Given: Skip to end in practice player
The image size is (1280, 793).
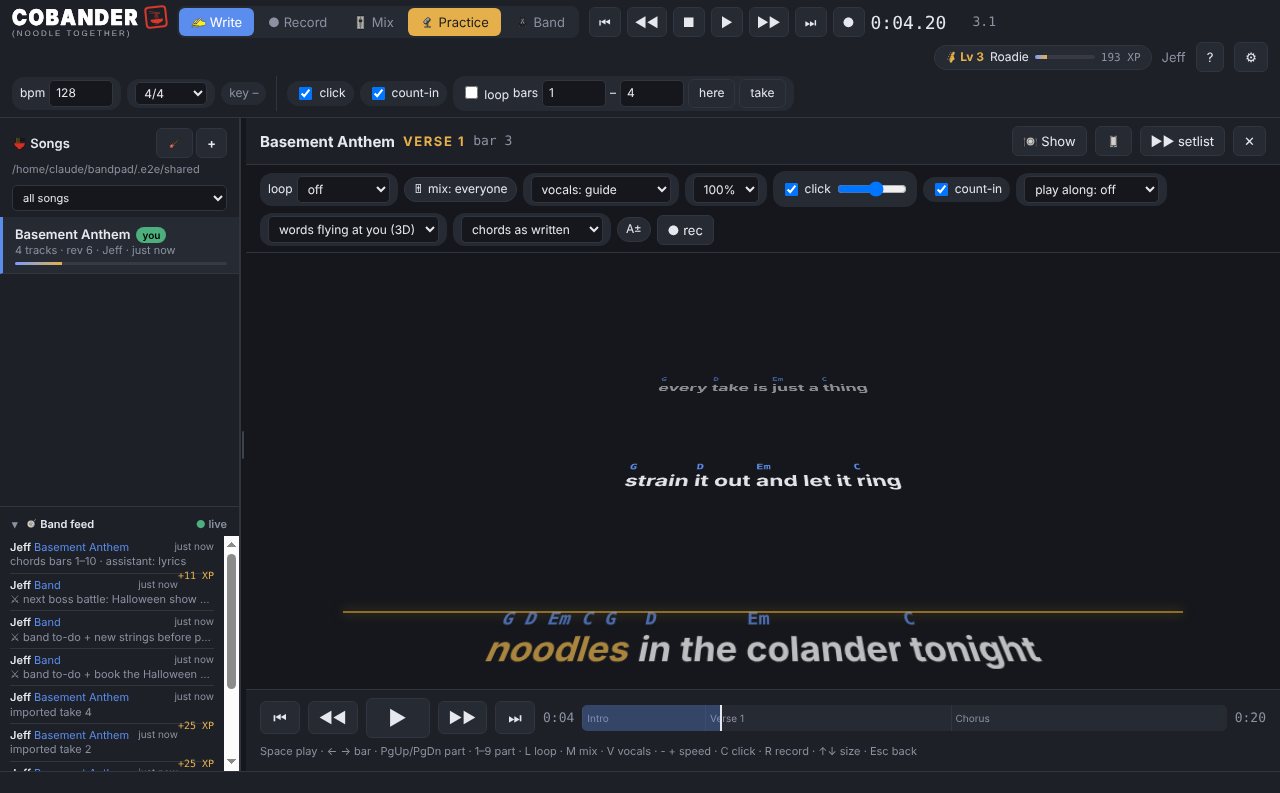Looking at the screenshot, I should (x=515, y=717).
